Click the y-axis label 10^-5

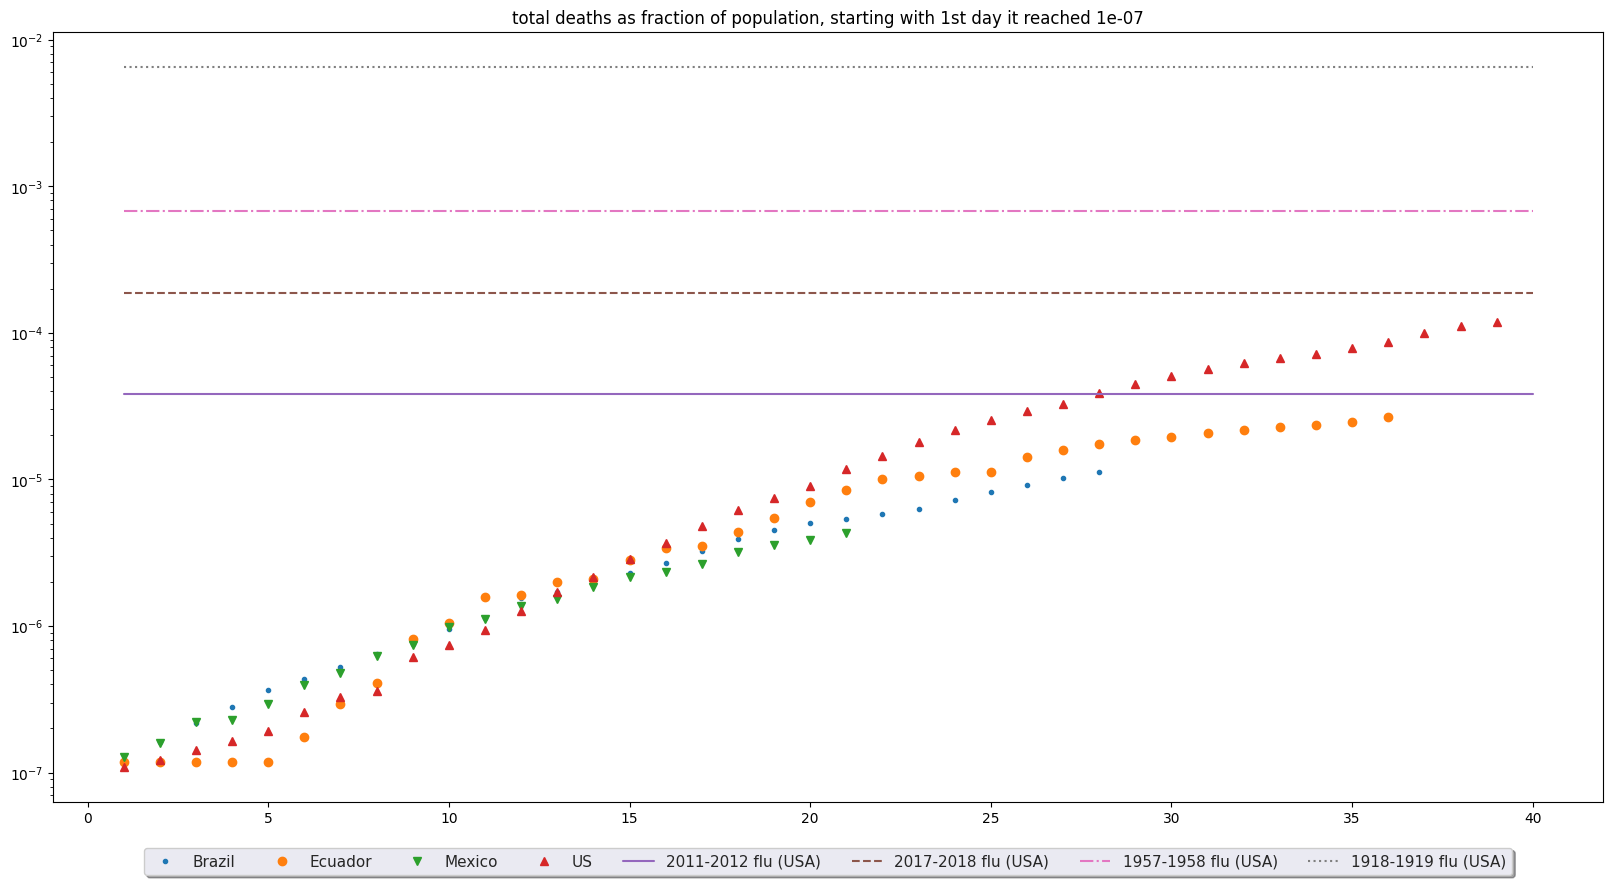tap(27, 480)
